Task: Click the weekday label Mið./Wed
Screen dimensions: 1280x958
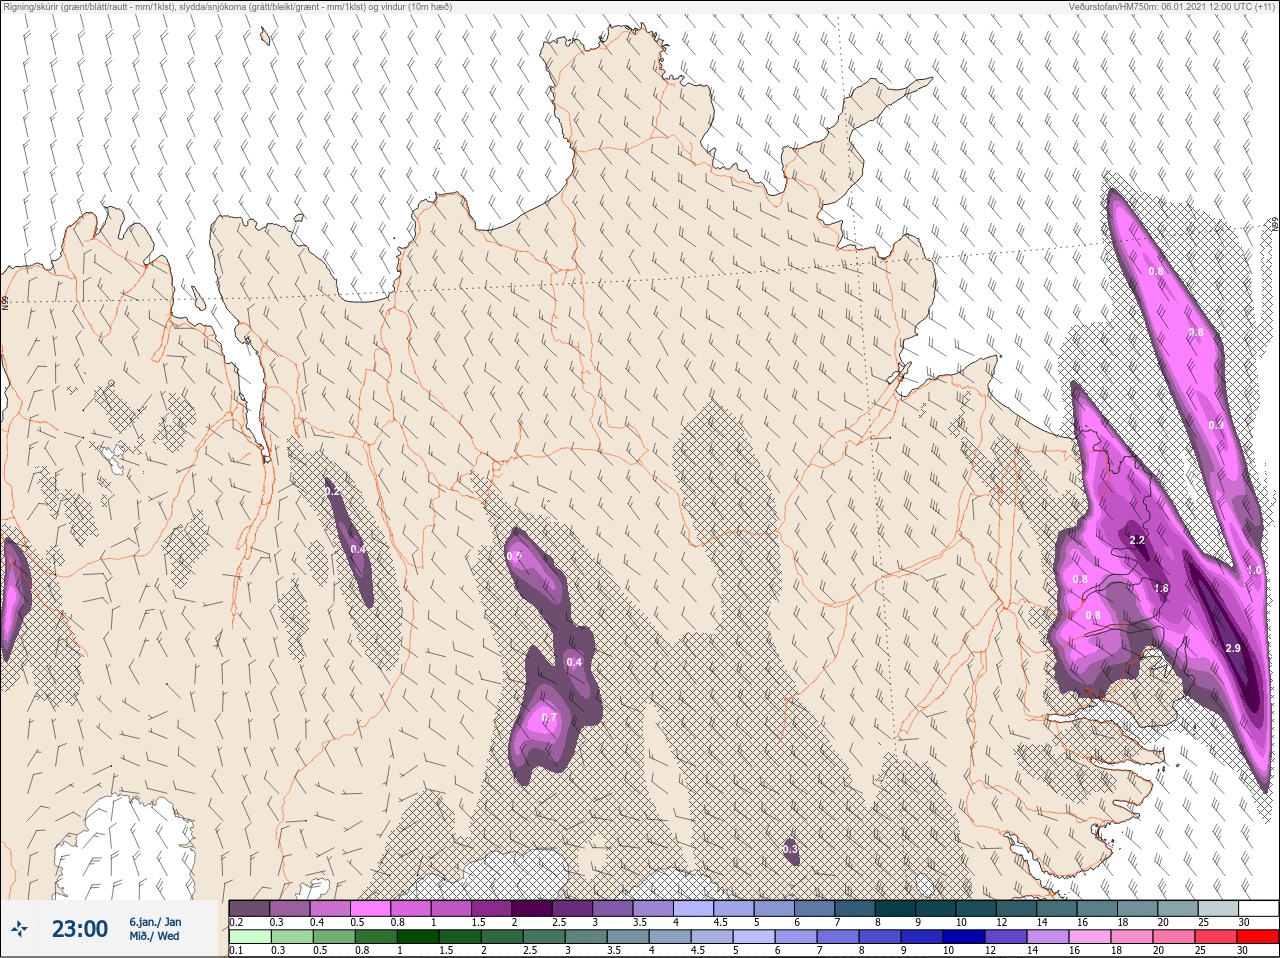Action: [155, 936]
